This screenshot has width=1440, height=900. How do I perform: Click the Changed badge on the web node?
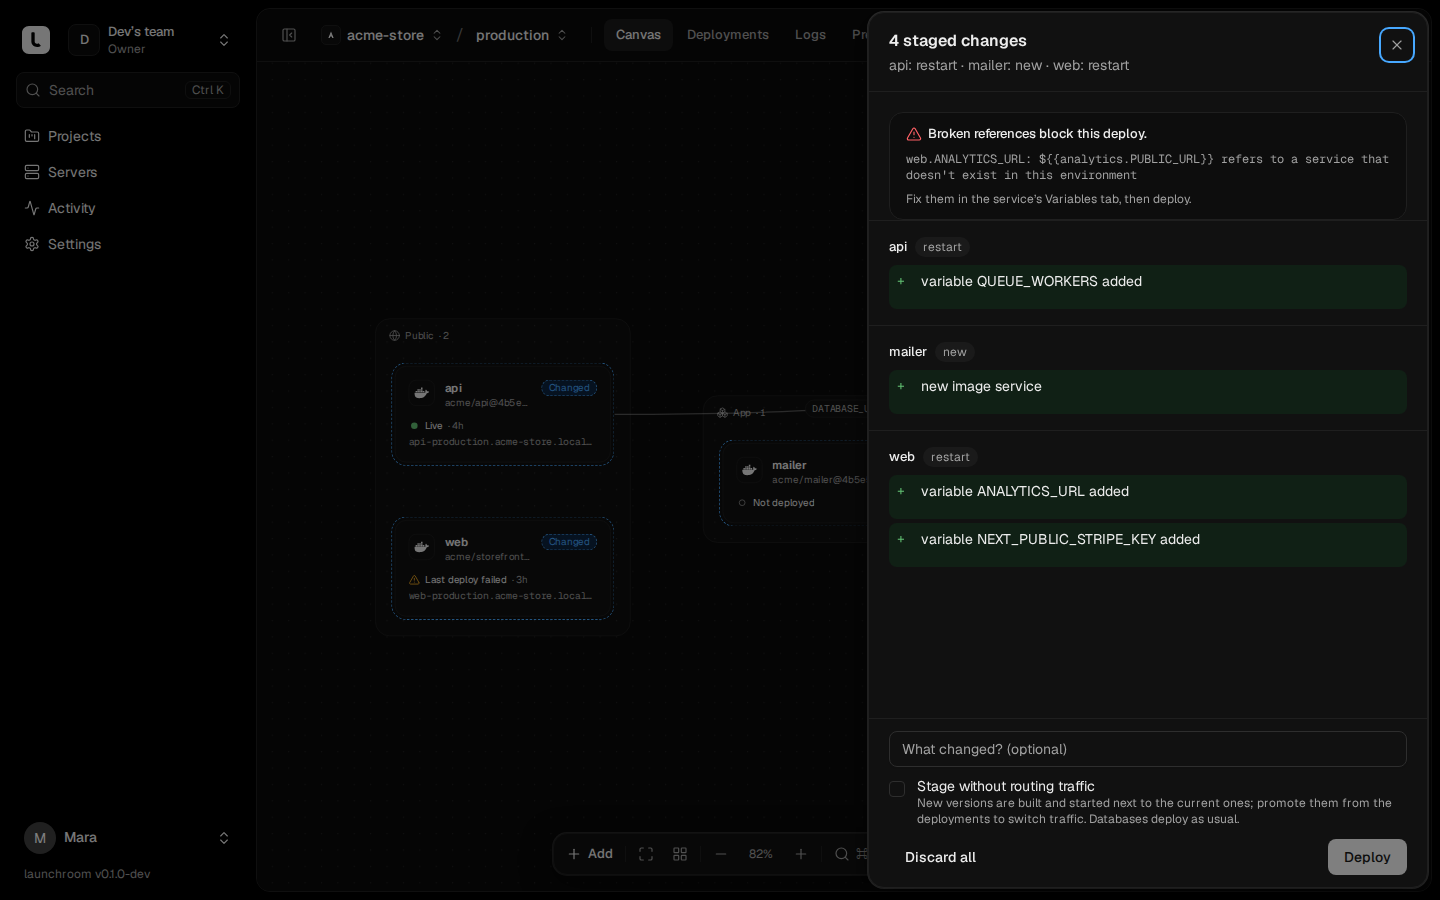[x=569, y=542]
